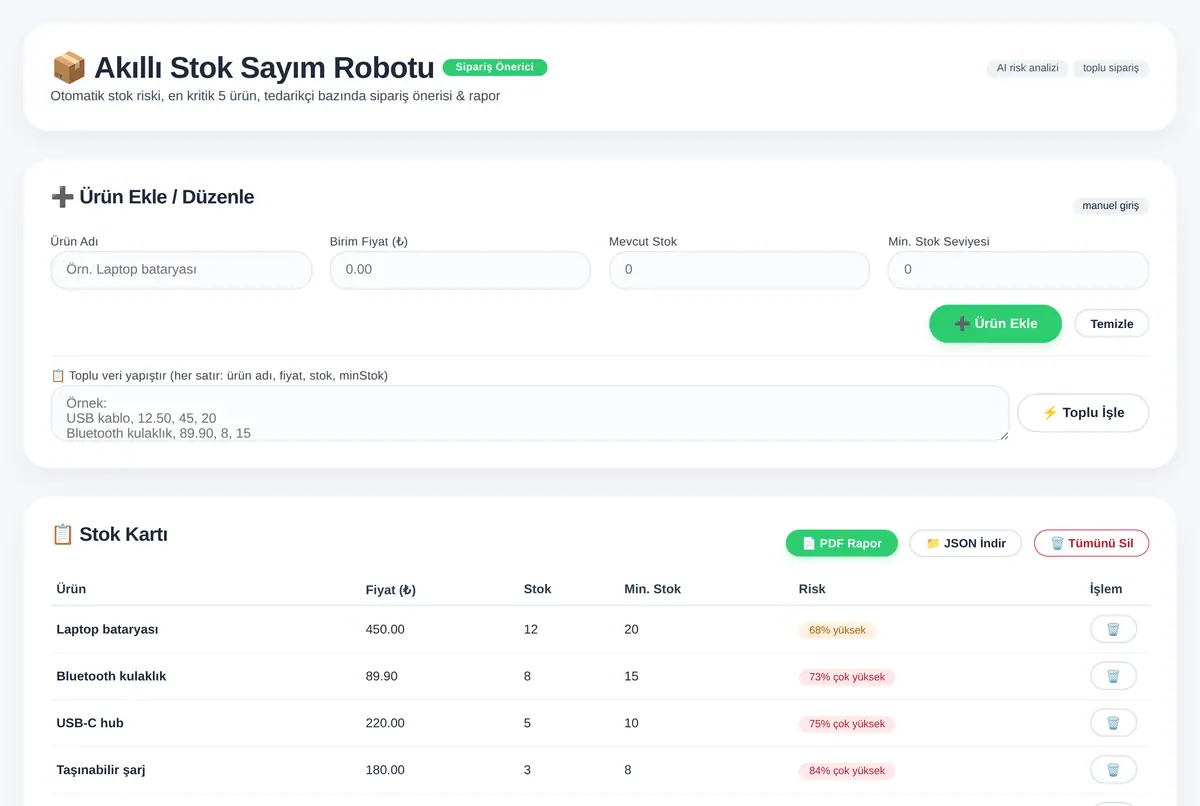
Task: Delete the USB-C hub row with trash icon
Action: (1113, 723)
